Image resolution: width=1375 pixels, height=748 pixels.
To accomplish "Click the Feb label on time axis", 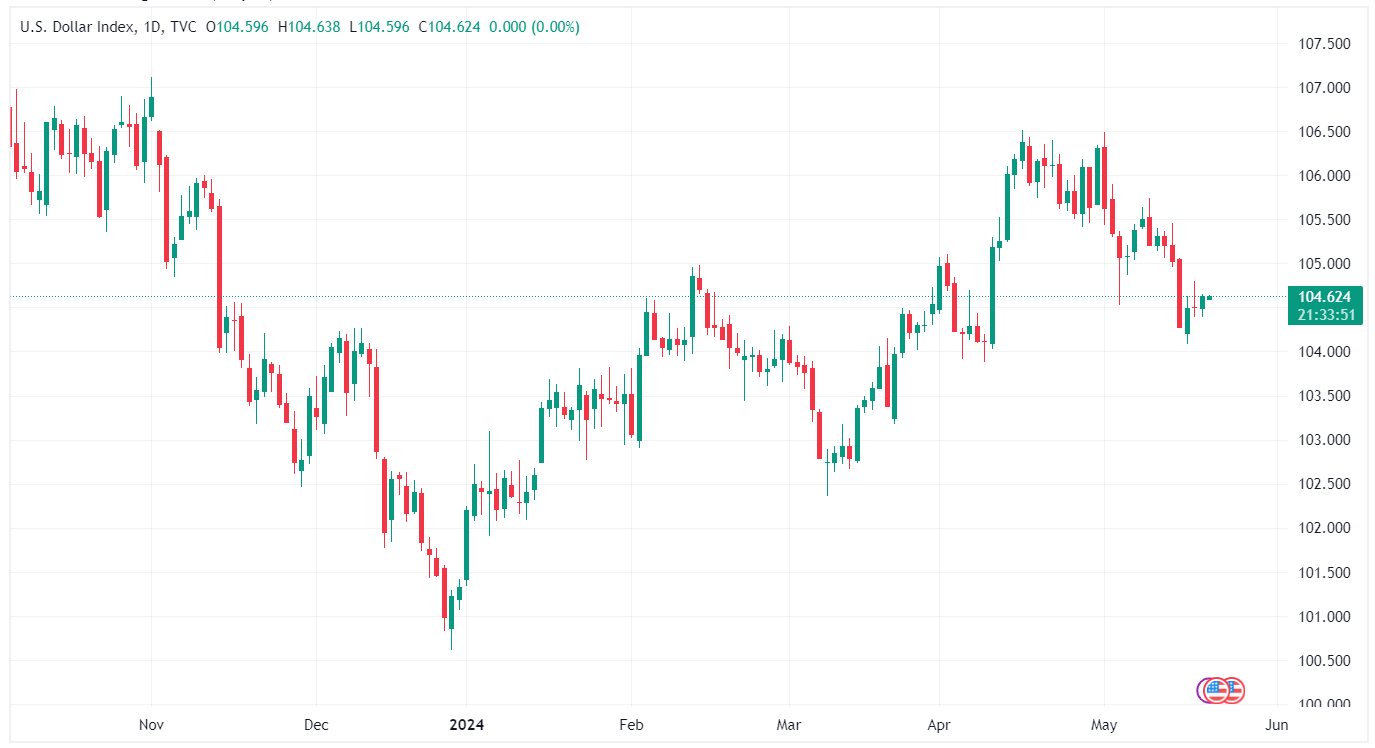I will (x=631, y=724).
